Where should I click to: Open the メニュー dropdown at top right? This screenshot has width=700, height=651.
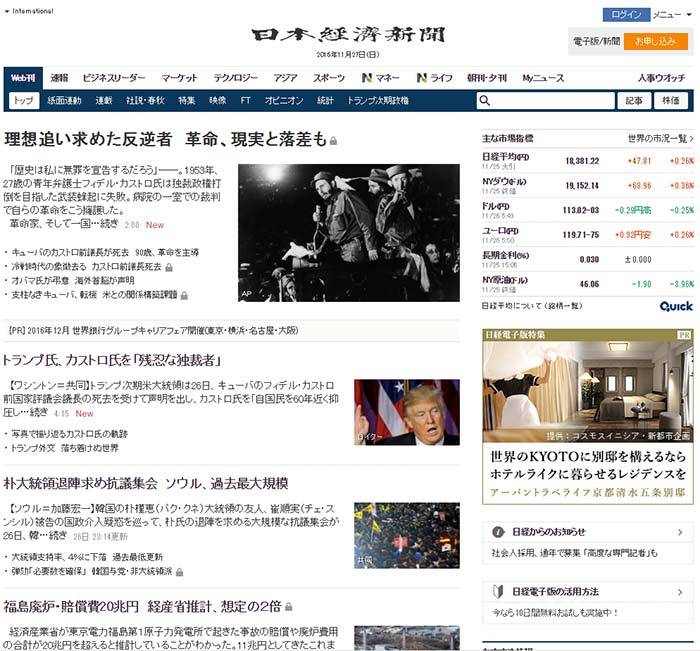(x=668, y=15)
